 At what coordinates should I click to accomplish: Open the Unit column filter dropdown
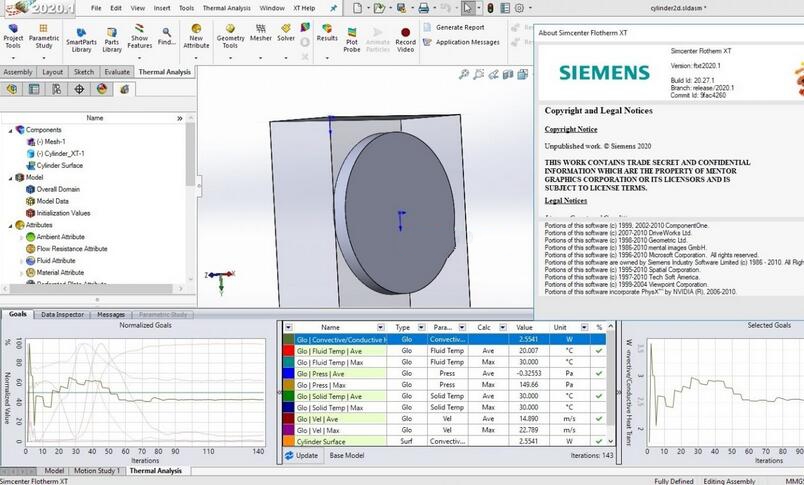(584, 327)
